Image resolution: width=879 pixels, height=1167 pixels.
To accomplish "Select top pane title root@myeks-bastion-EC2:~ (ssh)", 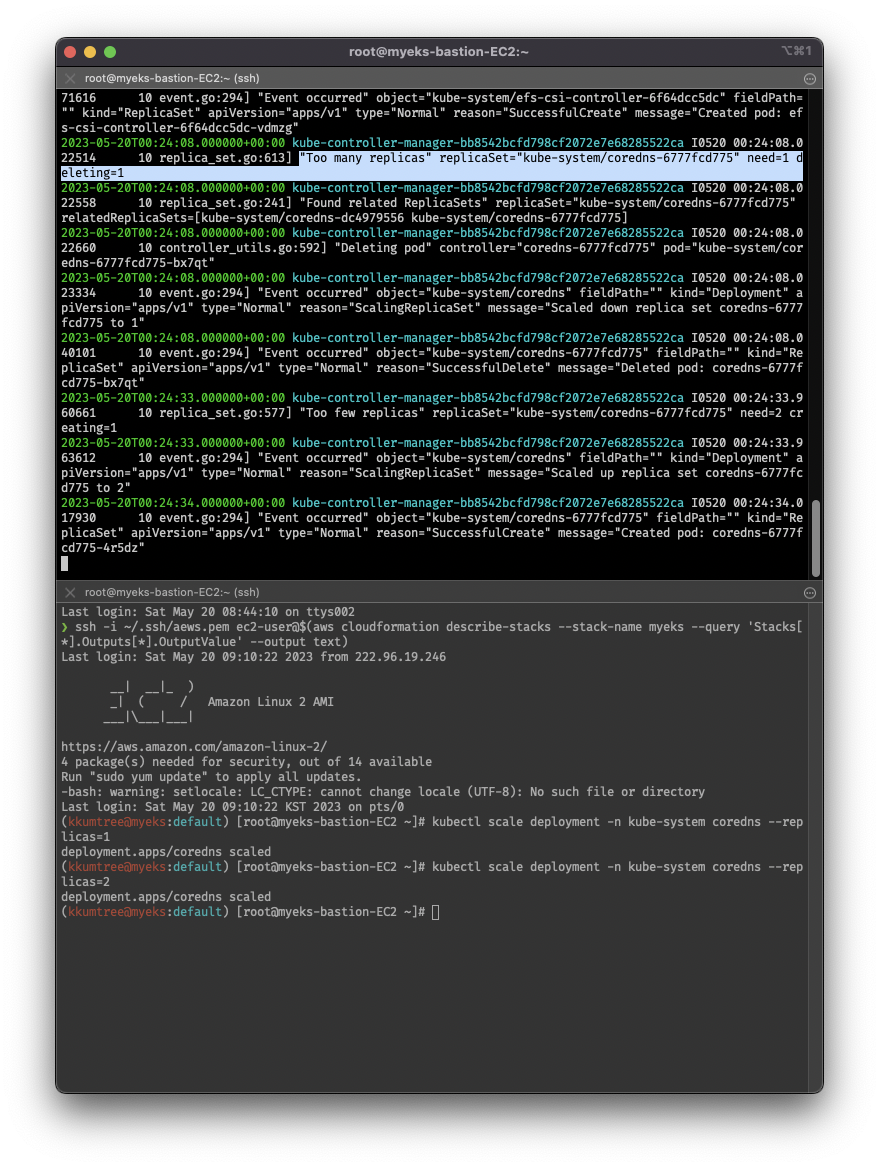I will pos(172,78).
